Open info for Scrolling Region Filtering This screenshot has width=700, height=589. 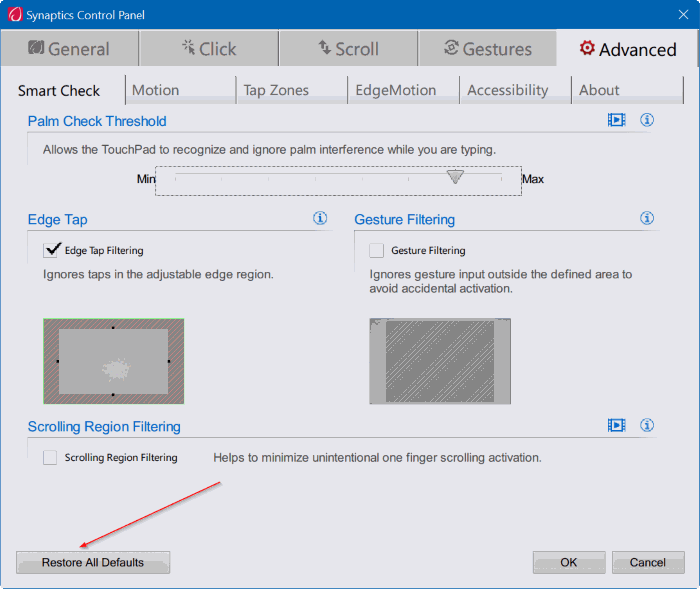tap(647, 425)
